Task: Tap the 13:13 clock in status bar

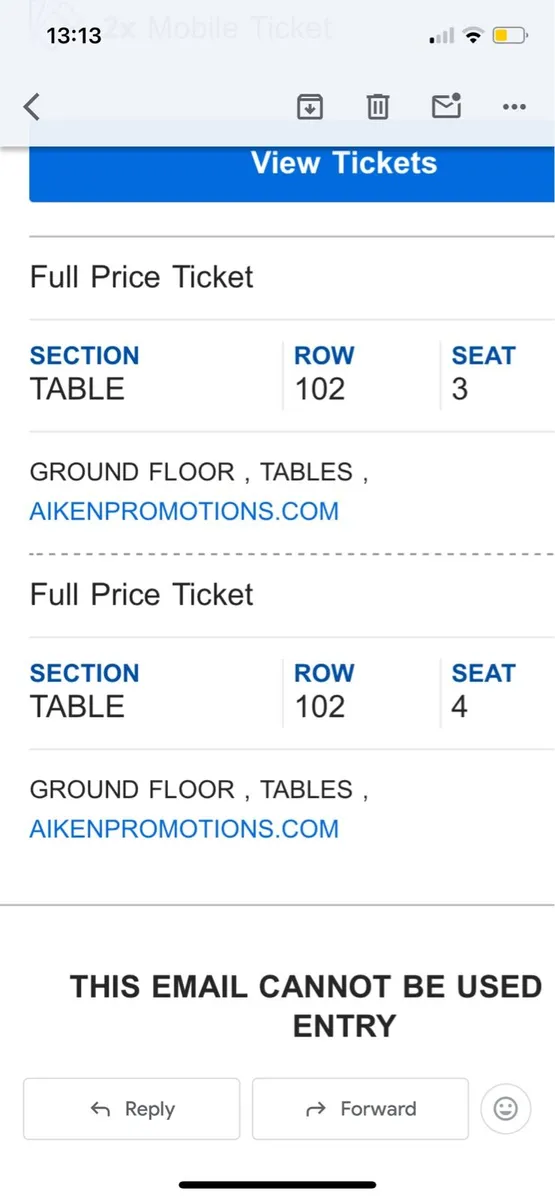Action: pyautogui.click(x=74, y=36)
